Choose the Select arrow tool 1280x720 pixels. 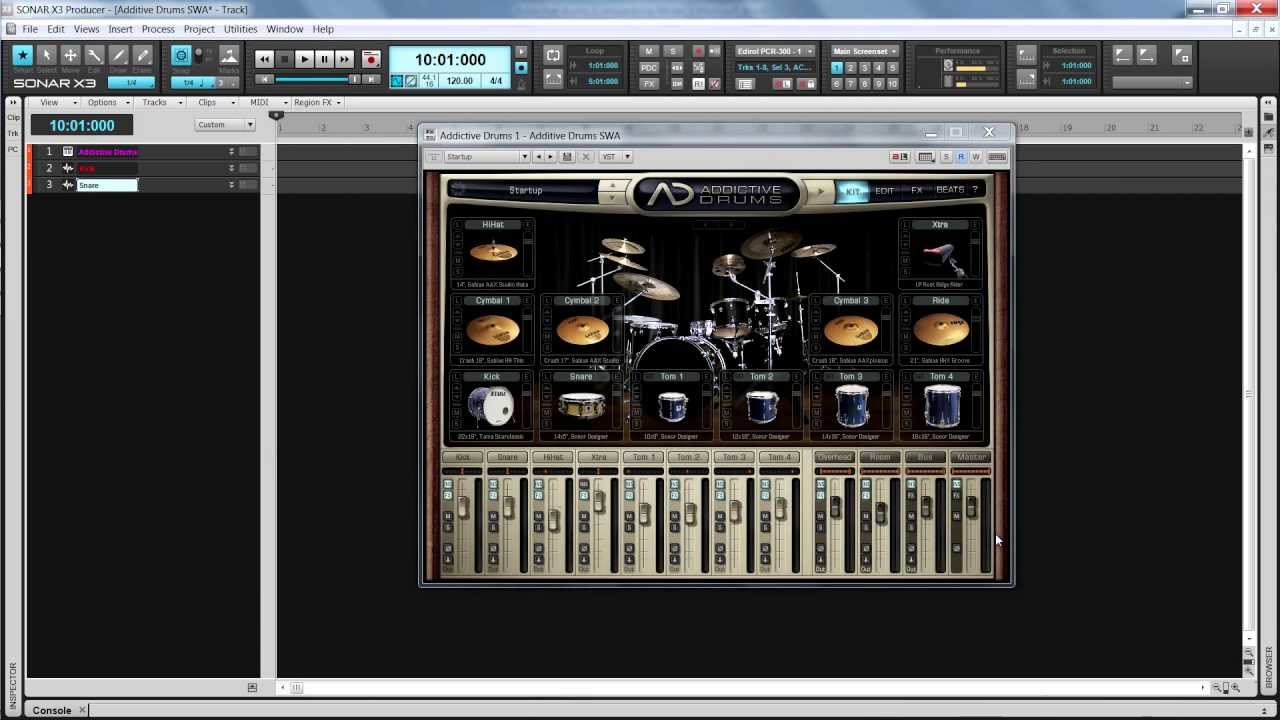pyautogui.click(x=46, y=56)
